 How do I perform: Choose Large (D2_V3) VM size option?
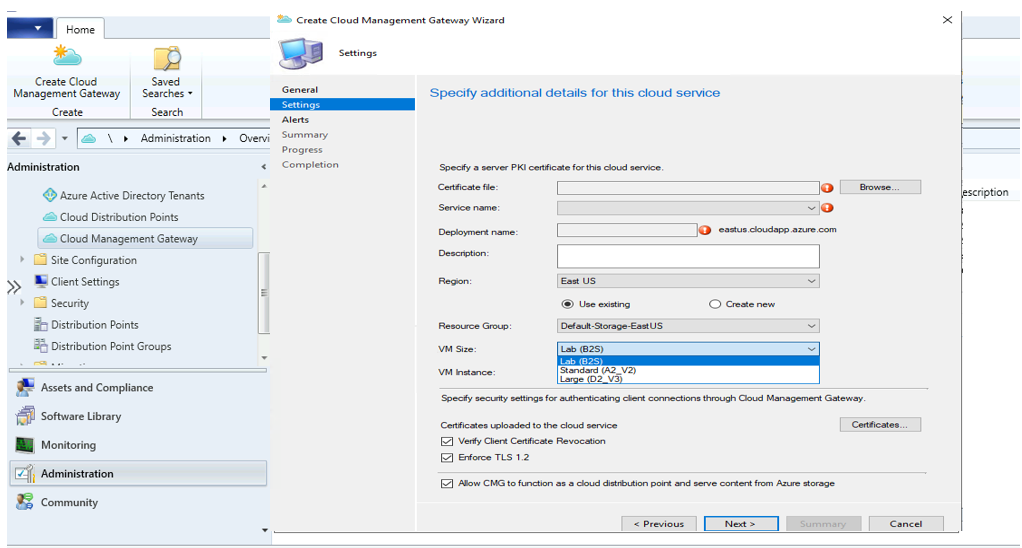(x=688, y=379)
